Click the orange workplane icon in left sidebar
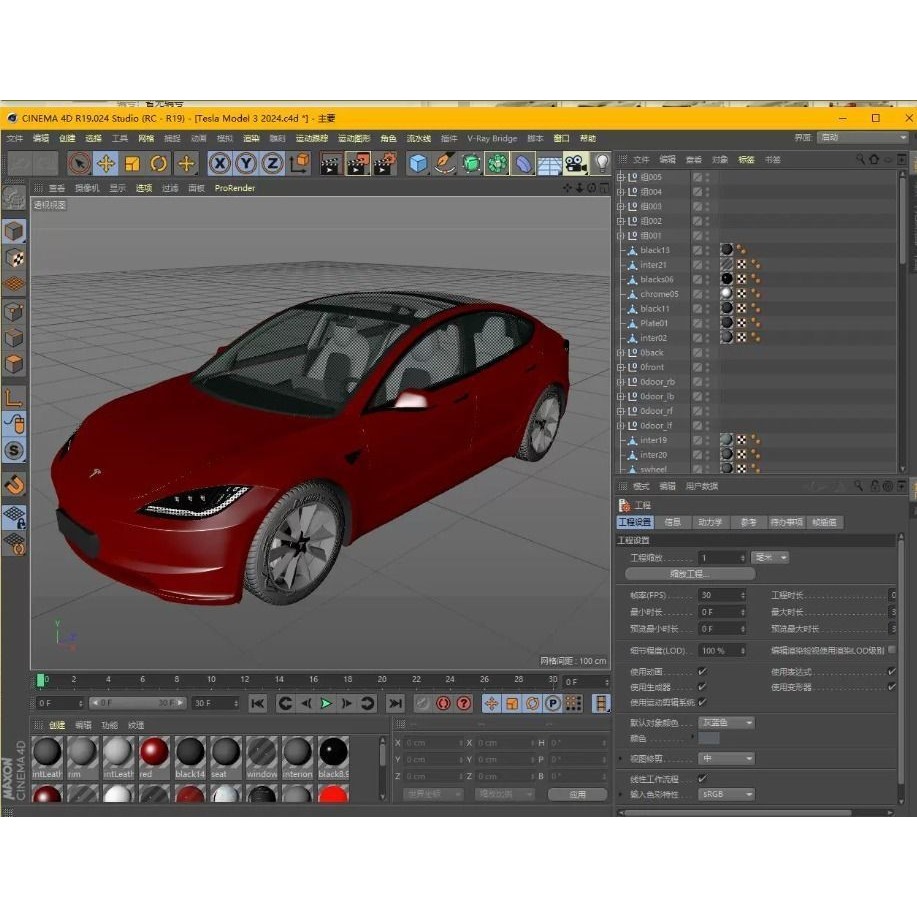The height and width of the screenshot is (917, 917). (x=14, y=285)
